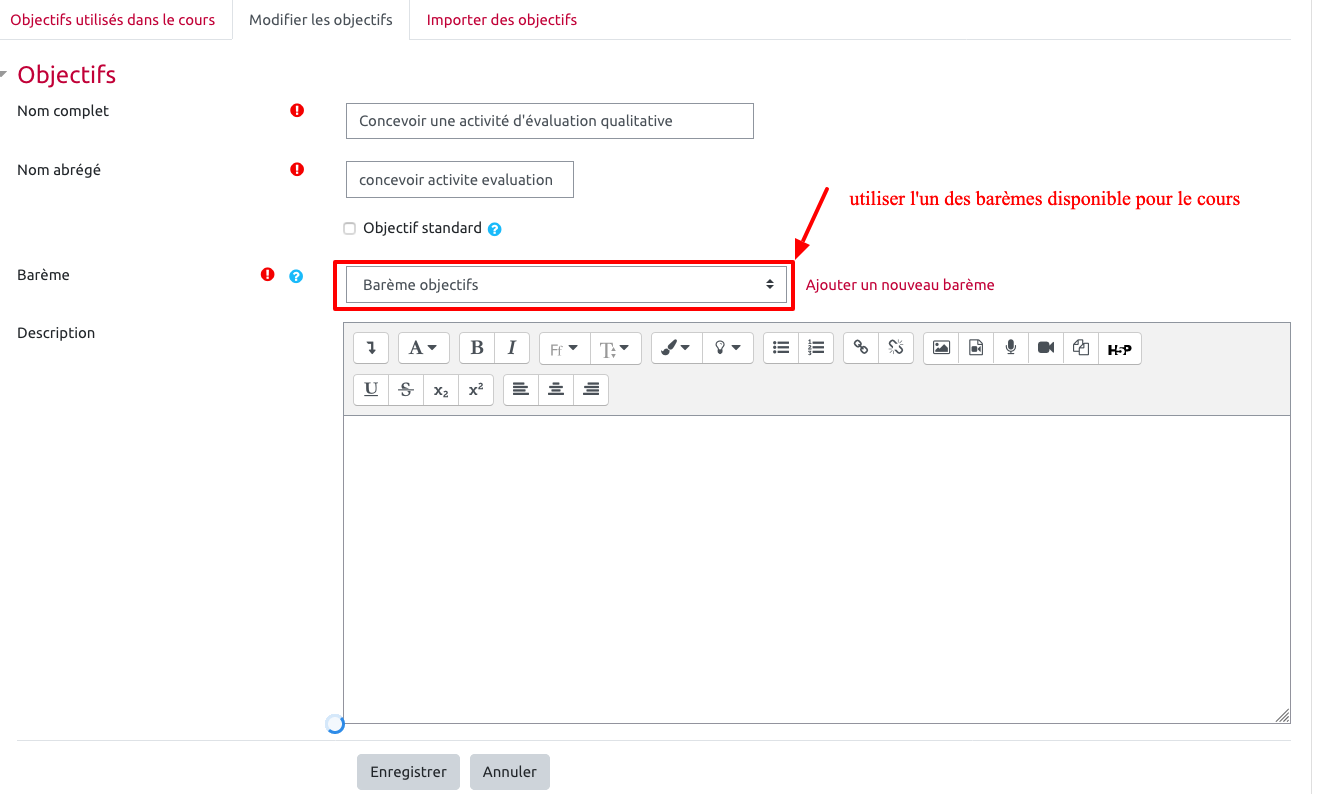This screenshot has width=1320, height=794.
Task: Expand the paragraph styles dropdown
Action: coord(424,348)
